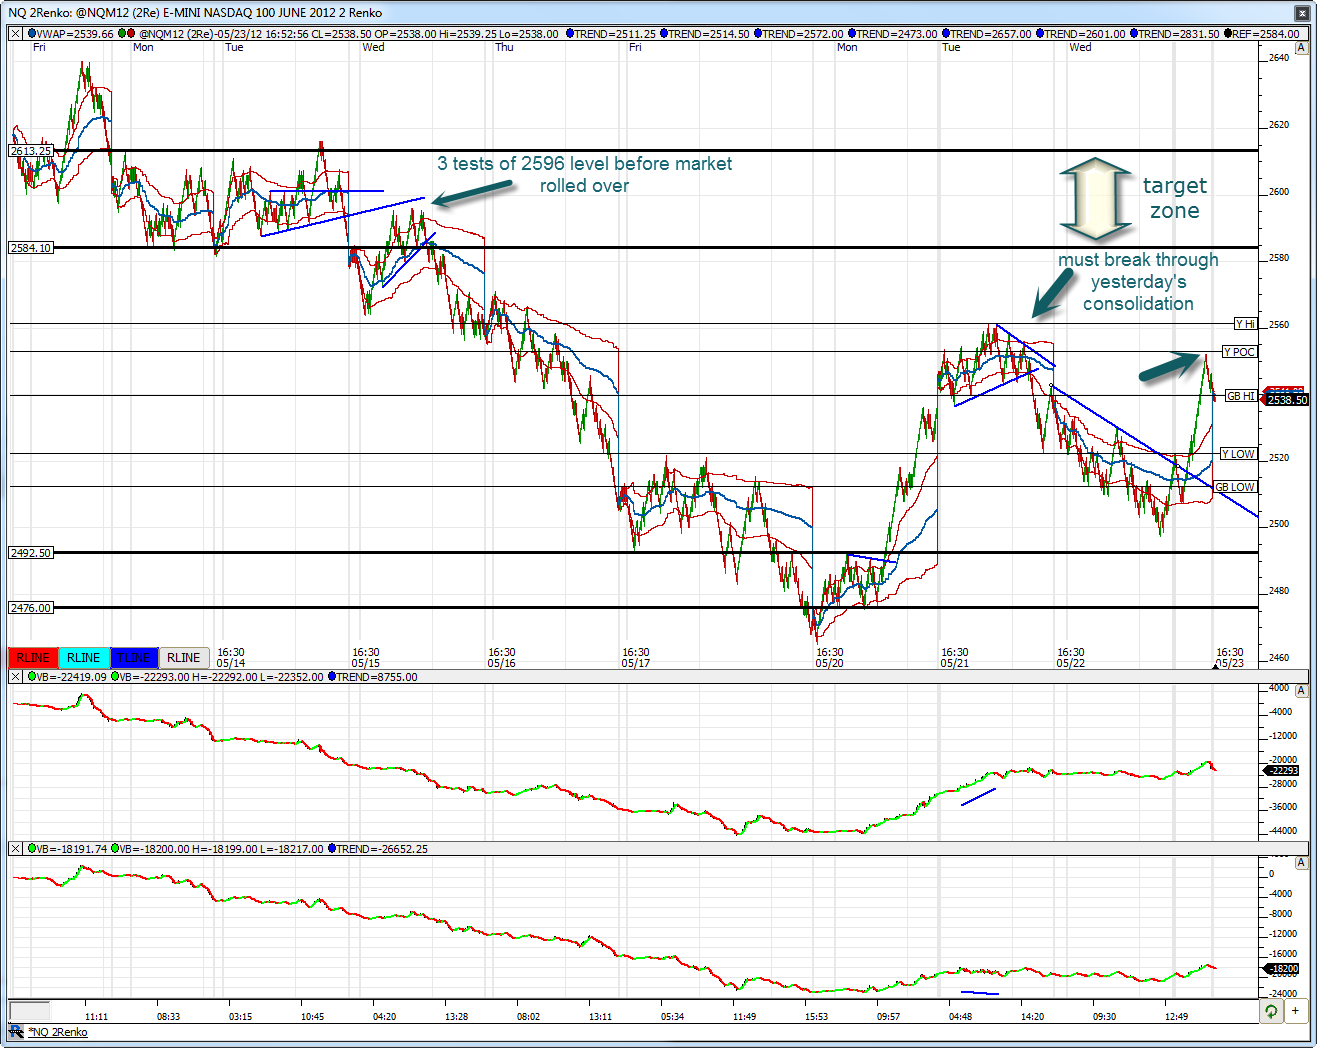The image size is (1317, 1048).
Task: Click the blue VWAP indicator dot
Action: click(32, 34)
